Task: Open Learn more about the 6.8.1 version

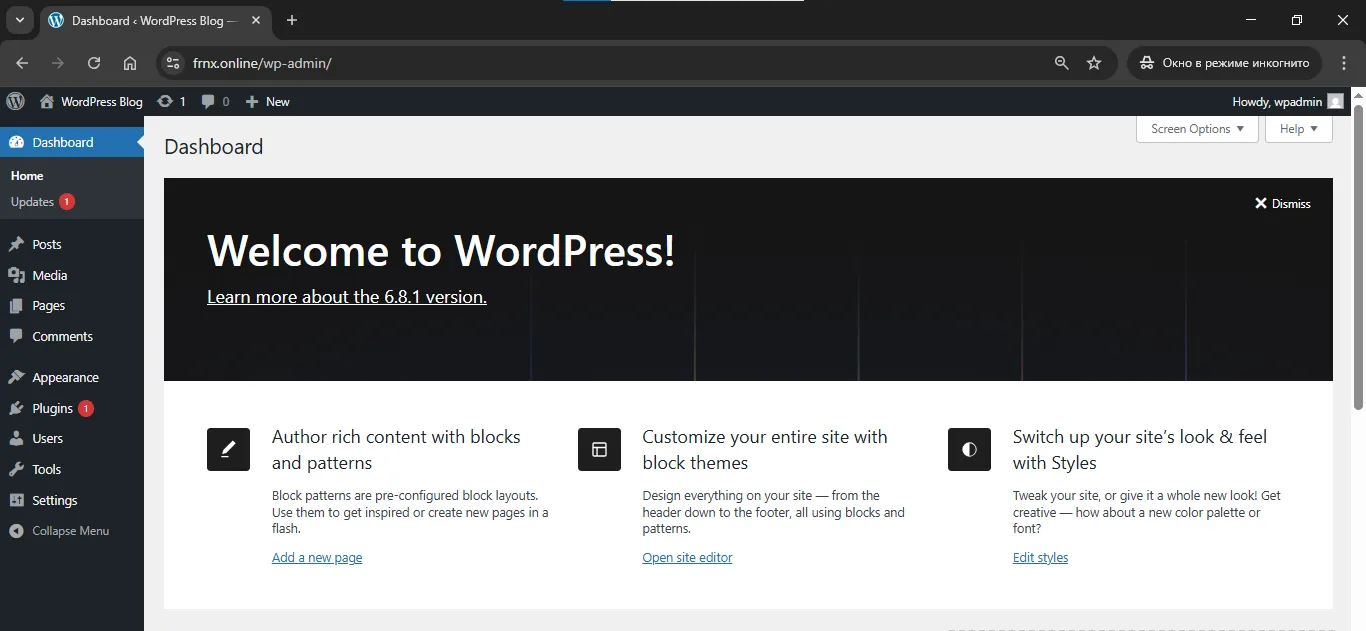Action: point(347,297)
